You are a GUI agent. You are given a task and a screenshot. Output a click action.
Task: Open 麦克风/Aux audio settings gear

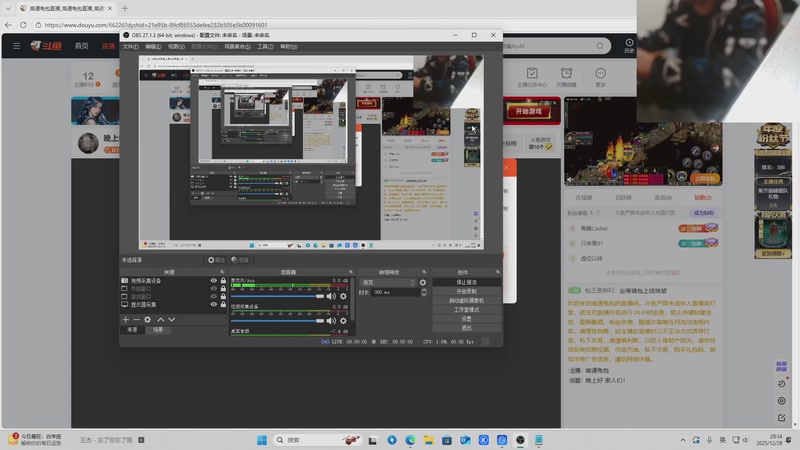click(x=343, y=296)
